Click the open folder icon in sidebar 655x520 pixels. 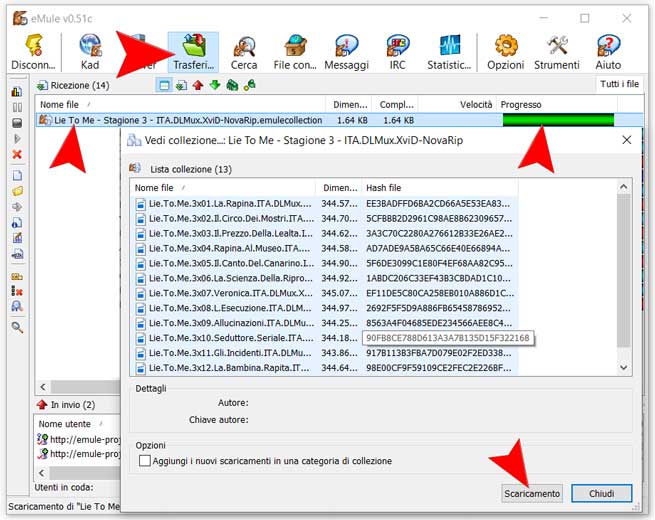[17, 191]
